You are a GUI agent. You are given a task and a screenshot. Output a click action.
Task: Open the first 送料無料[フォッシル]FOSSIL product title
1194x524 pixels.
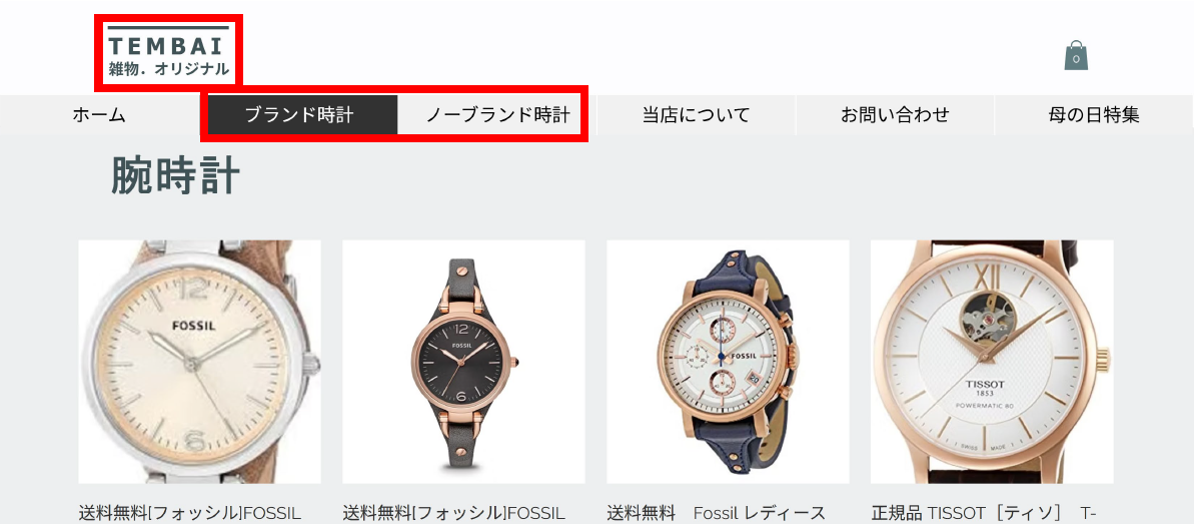[x=190, y=512]
